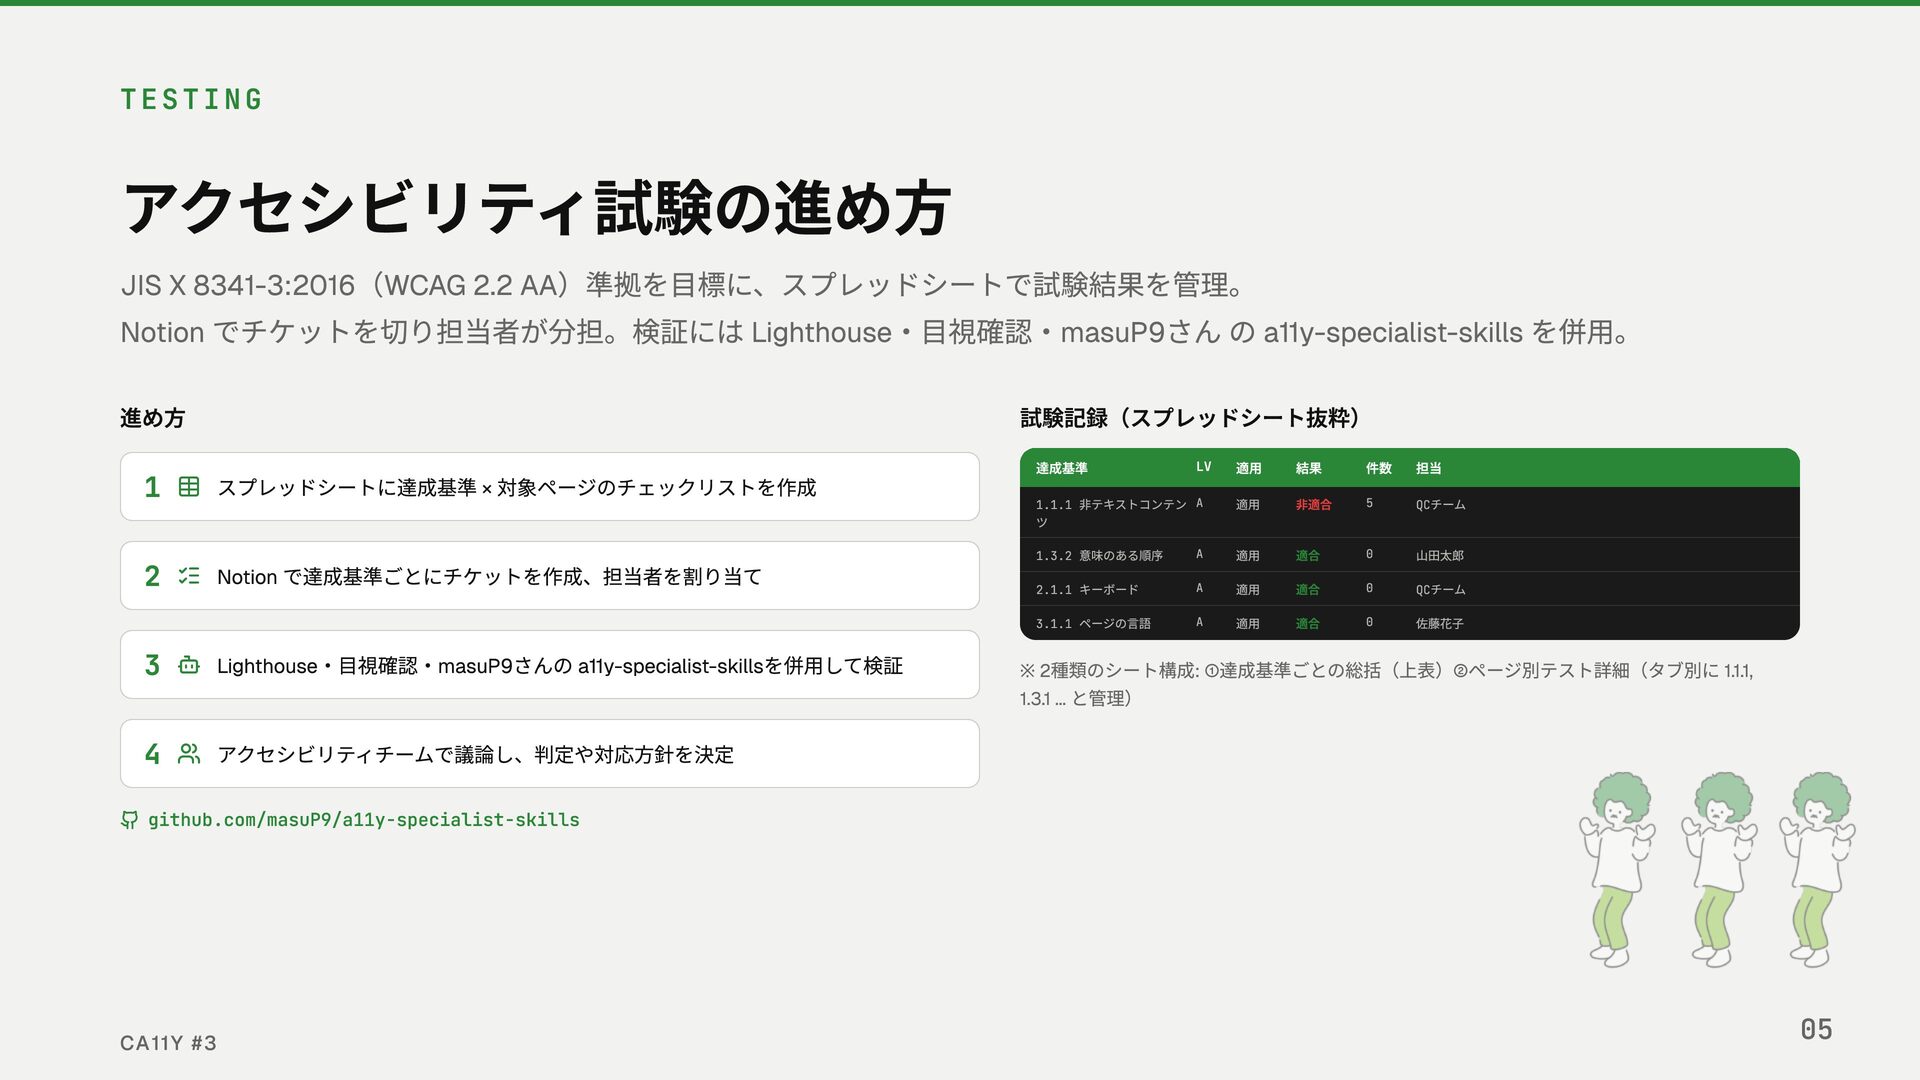The width and height of the screenshot is (1920, 1080).
Task: Click the green TESTING section label
Action: 191,99
